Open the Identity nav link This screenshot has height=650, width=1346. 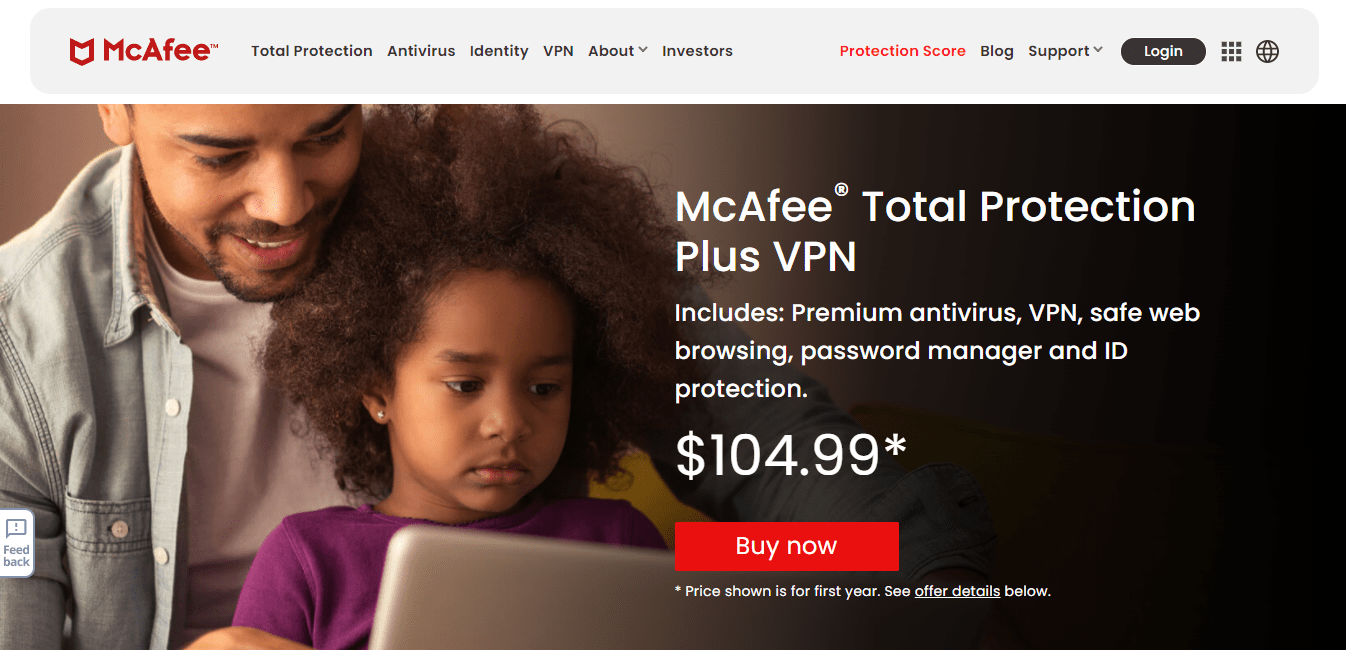(x=499, y=51)
